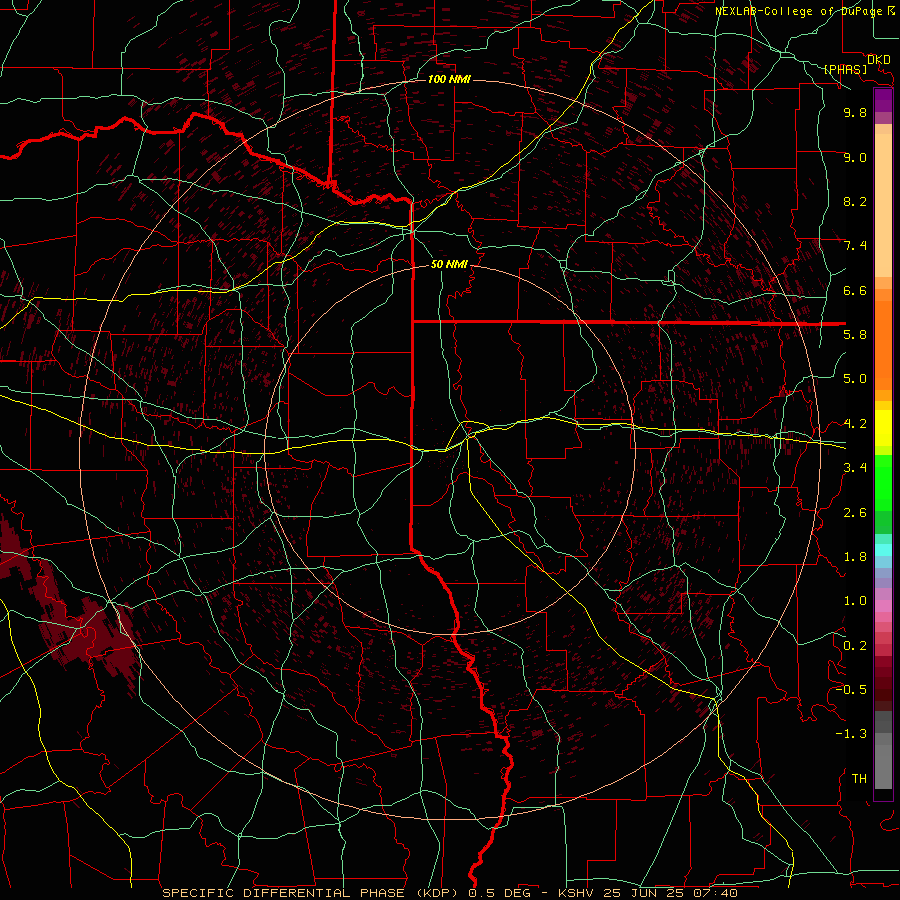900x900 pixels.
Task: Click the -0.5 value on color scale
Action: (851, 690)
